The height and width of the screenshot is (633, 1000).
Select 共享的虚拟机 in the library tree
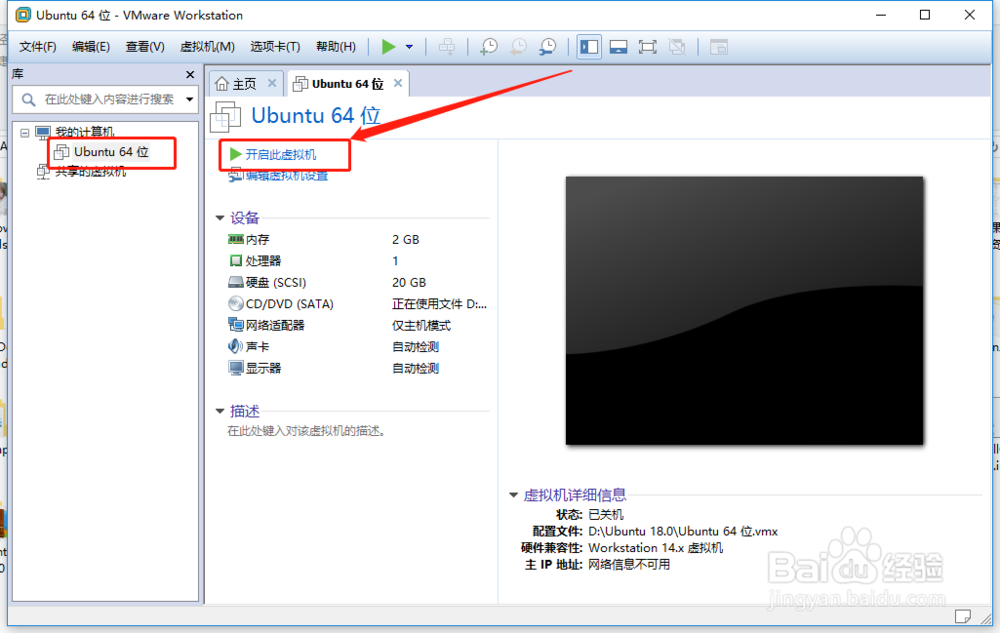click(x=91, y=172)
